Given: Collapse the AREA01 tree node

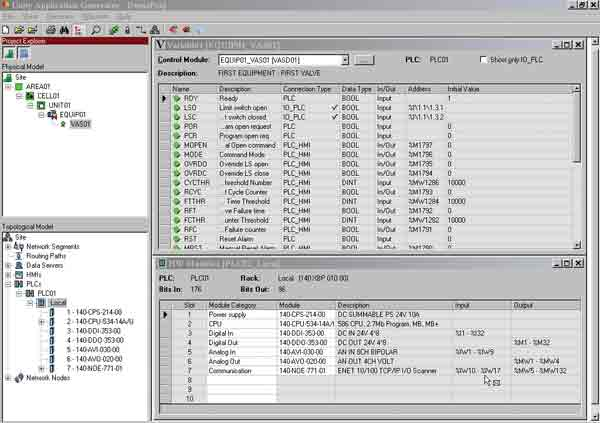Looking at the screenshot, I should pos(8,87).
